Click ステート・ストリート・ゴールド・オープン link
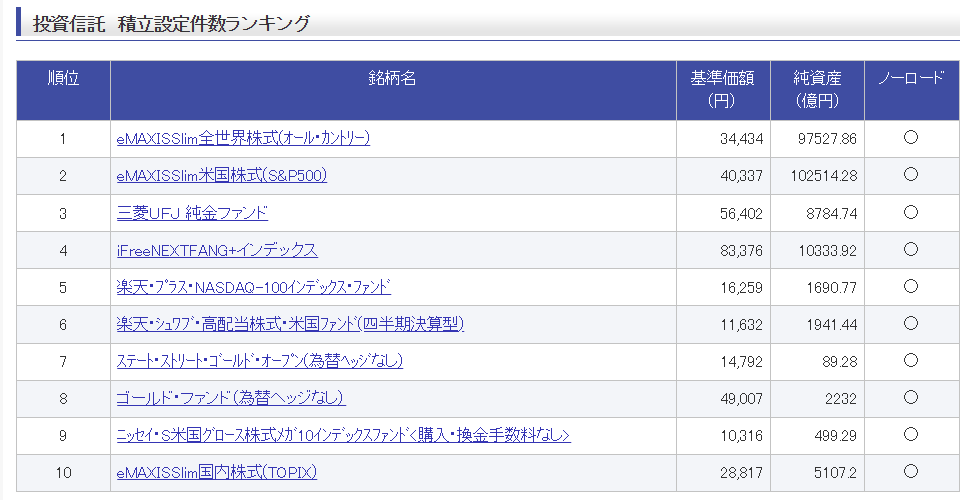Viewport: 965px width, 500px height. [x=259, y=361]
